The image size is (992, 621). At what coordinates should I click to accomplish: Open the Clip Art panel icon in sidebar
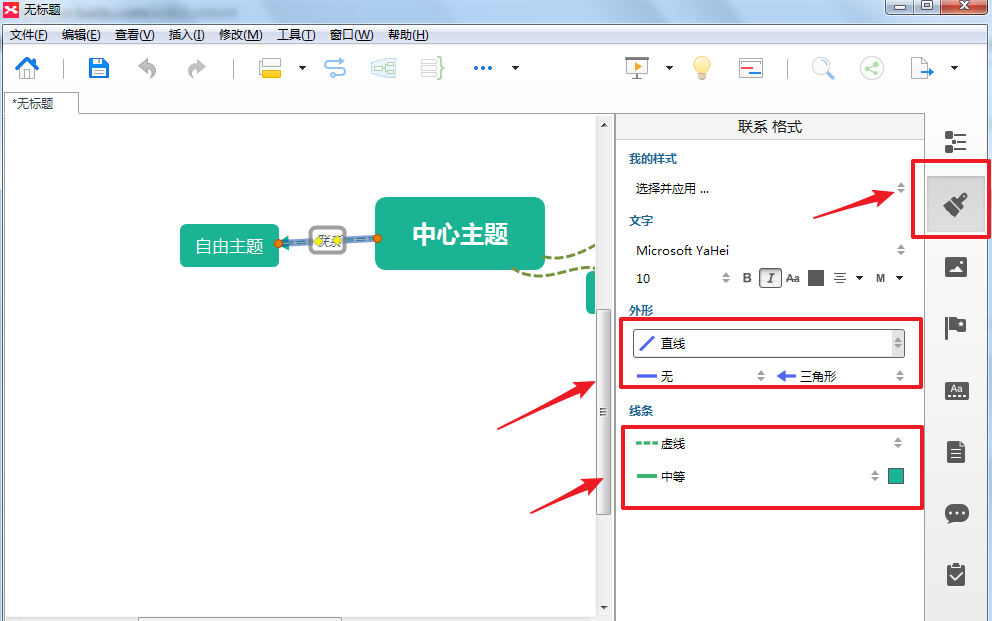[956, 267]
